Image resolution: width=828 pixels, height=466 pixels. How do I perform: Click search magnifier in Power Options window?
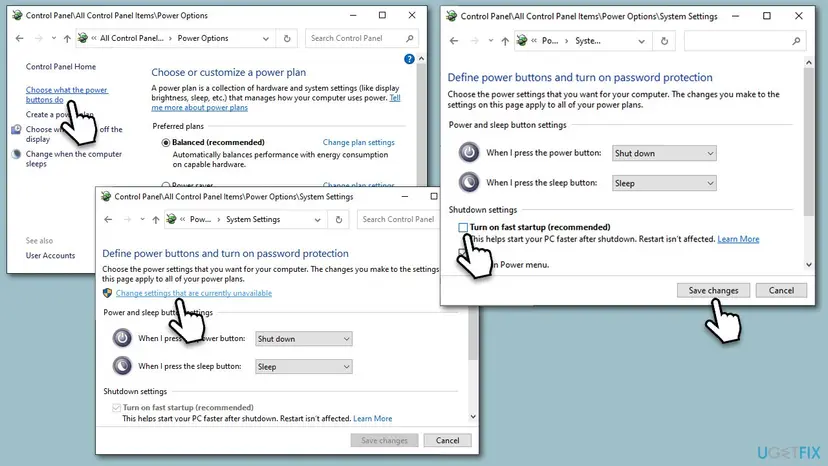pyautogui.click(x=410, y=38)
